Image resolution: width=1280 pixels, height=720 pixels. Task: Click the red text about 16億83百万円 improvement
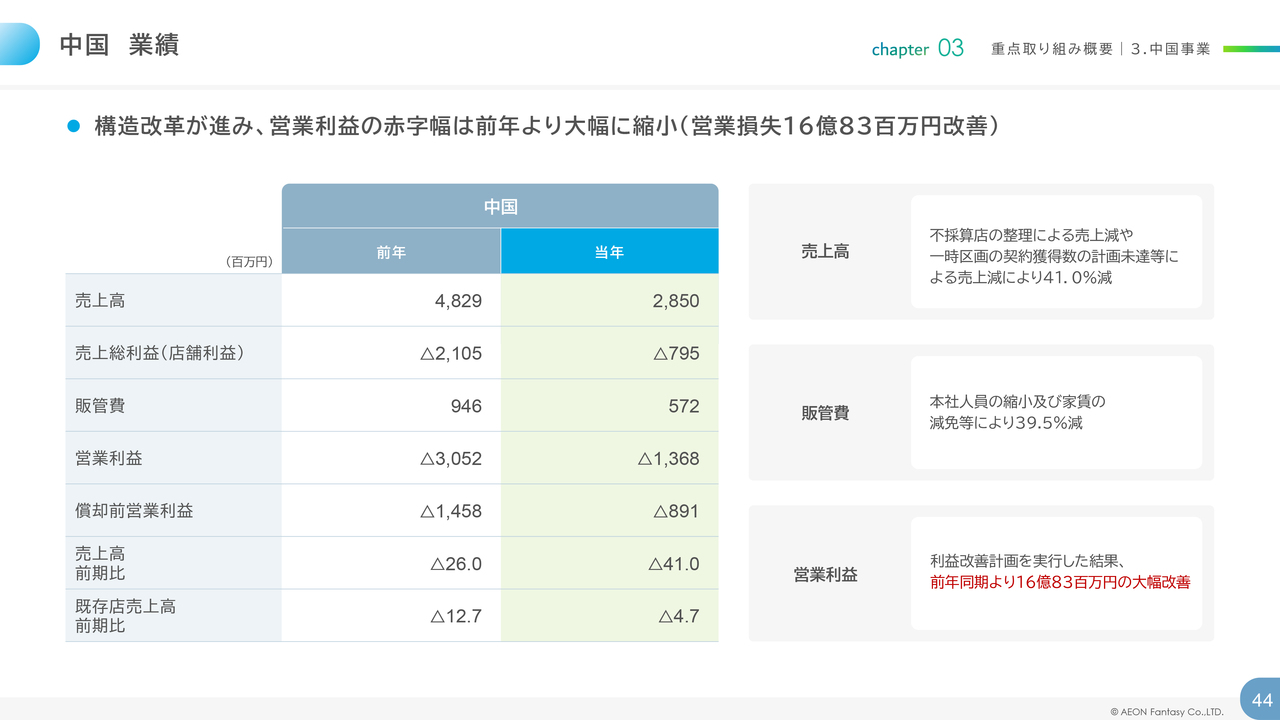[1060, 582]
